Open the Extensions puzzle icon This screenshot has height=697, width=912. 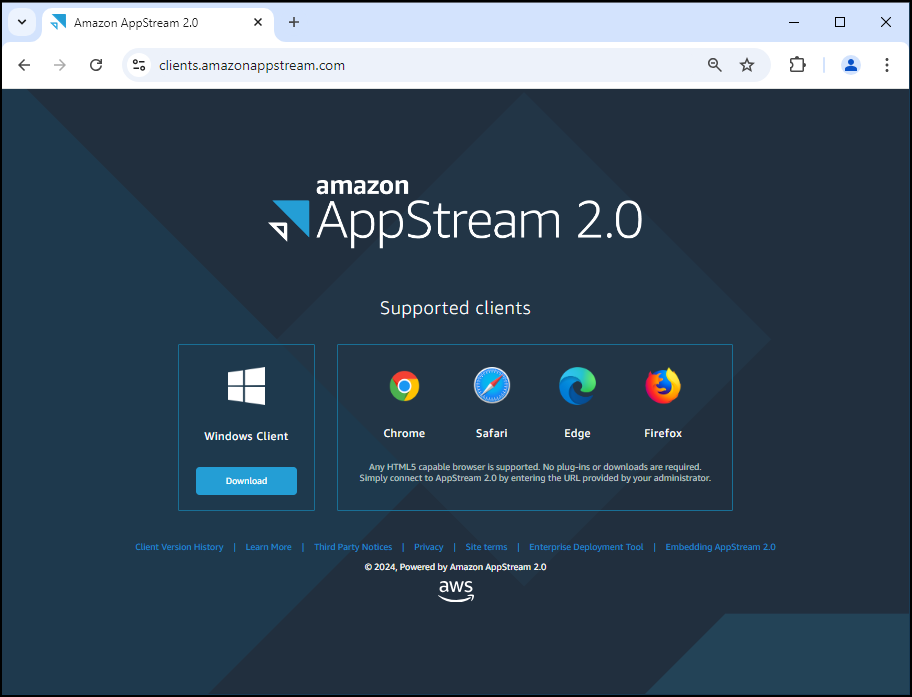797,65
